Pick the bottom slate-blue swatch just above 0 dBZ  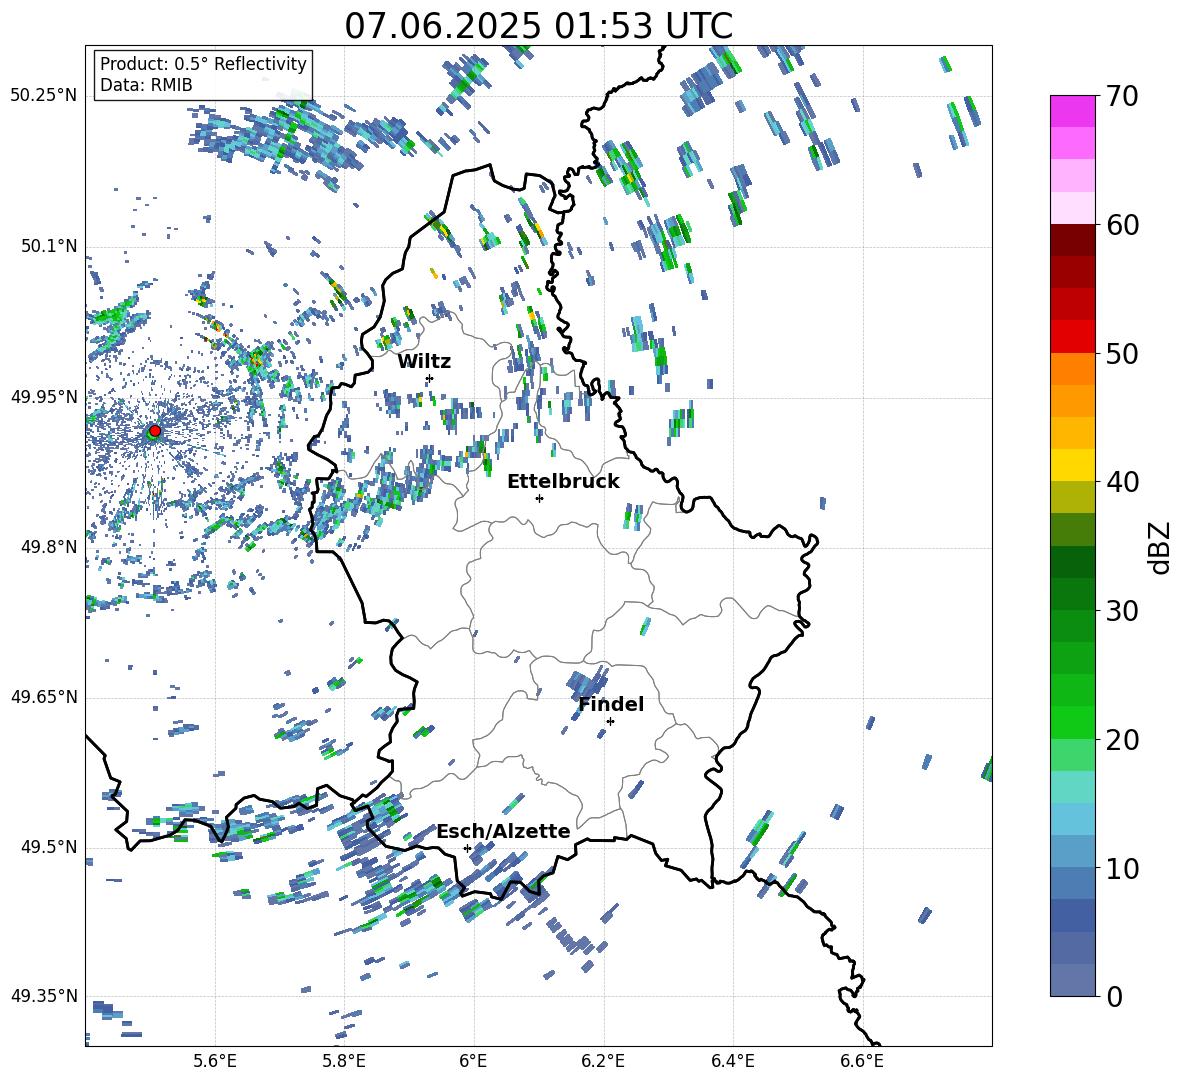(x=1072, y=980)
